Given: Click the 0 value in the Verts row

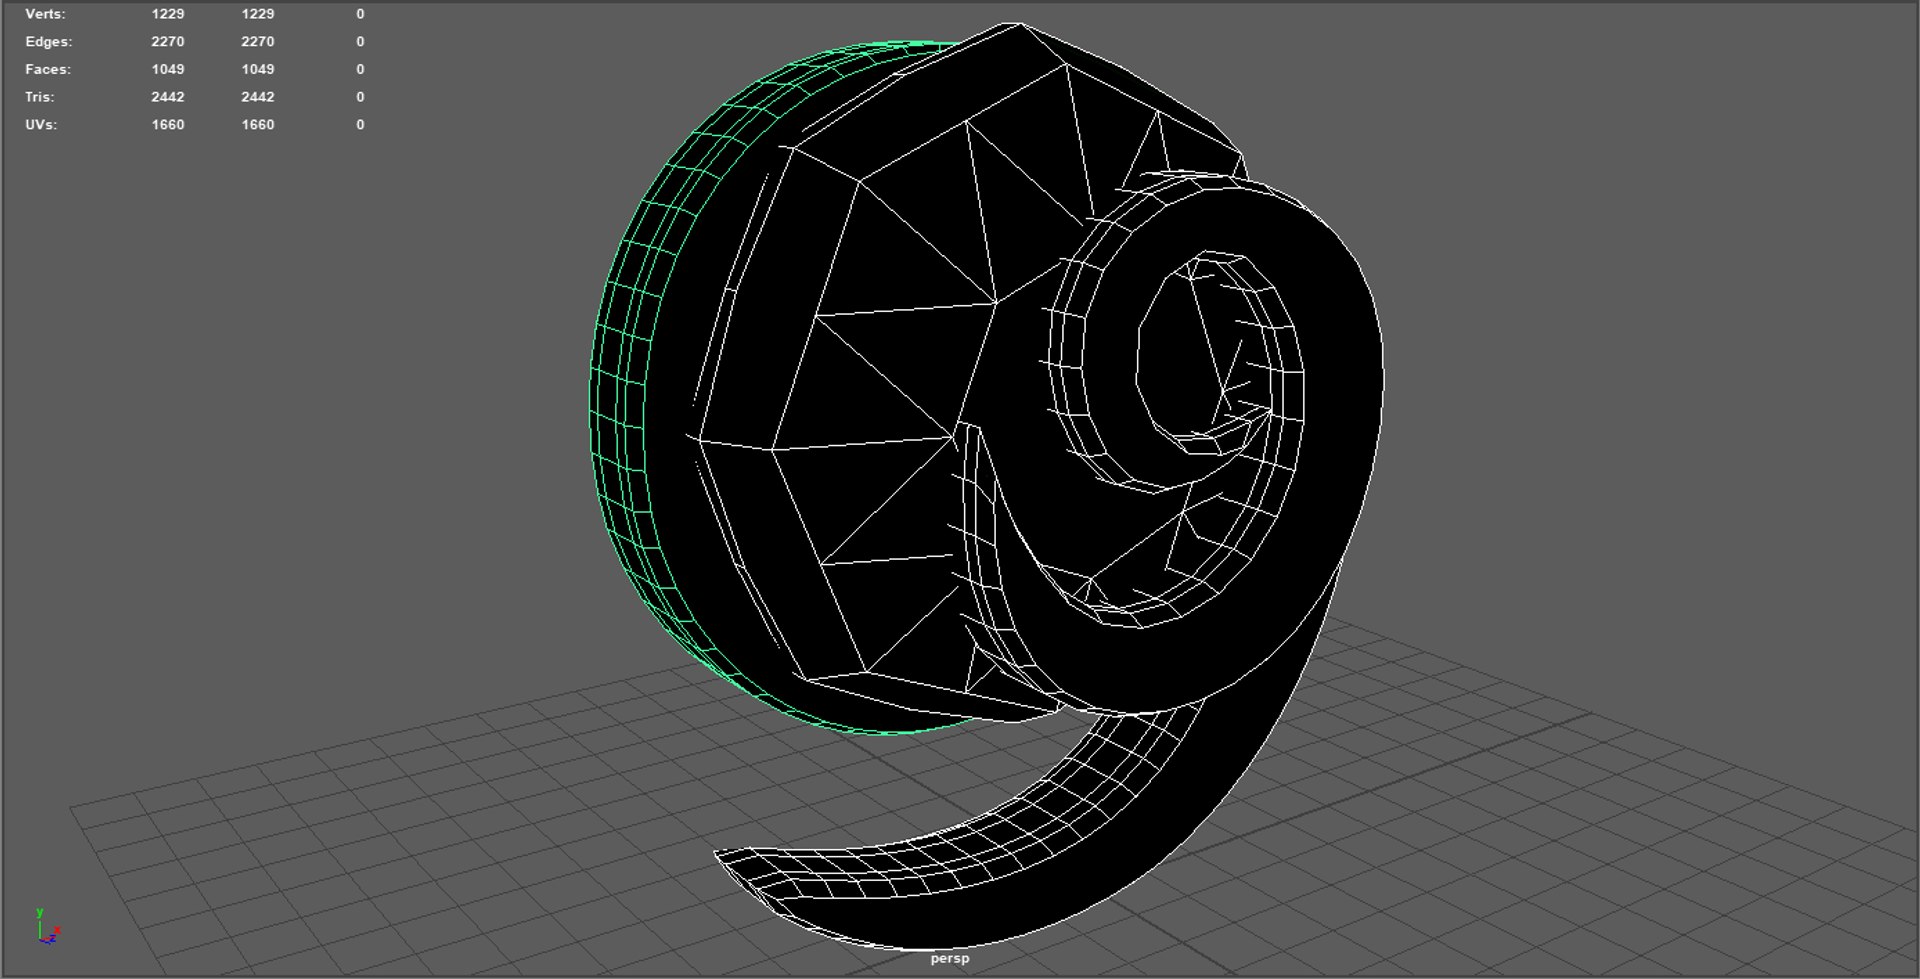Looking at the screenshot, I should coord(360,14).
